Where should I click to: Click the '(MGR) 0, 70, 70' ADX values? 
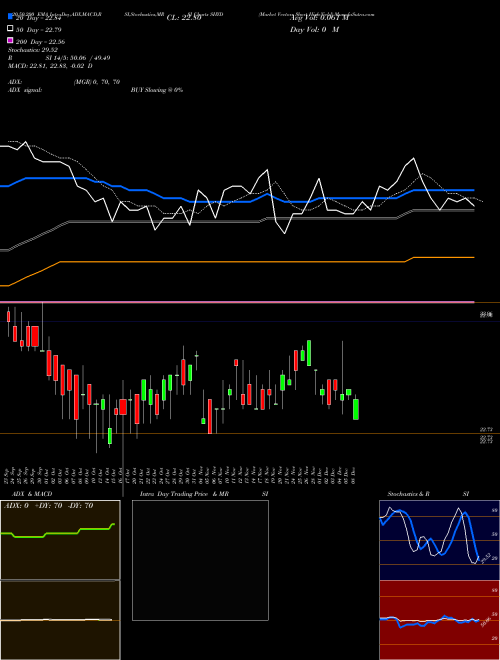97,82
